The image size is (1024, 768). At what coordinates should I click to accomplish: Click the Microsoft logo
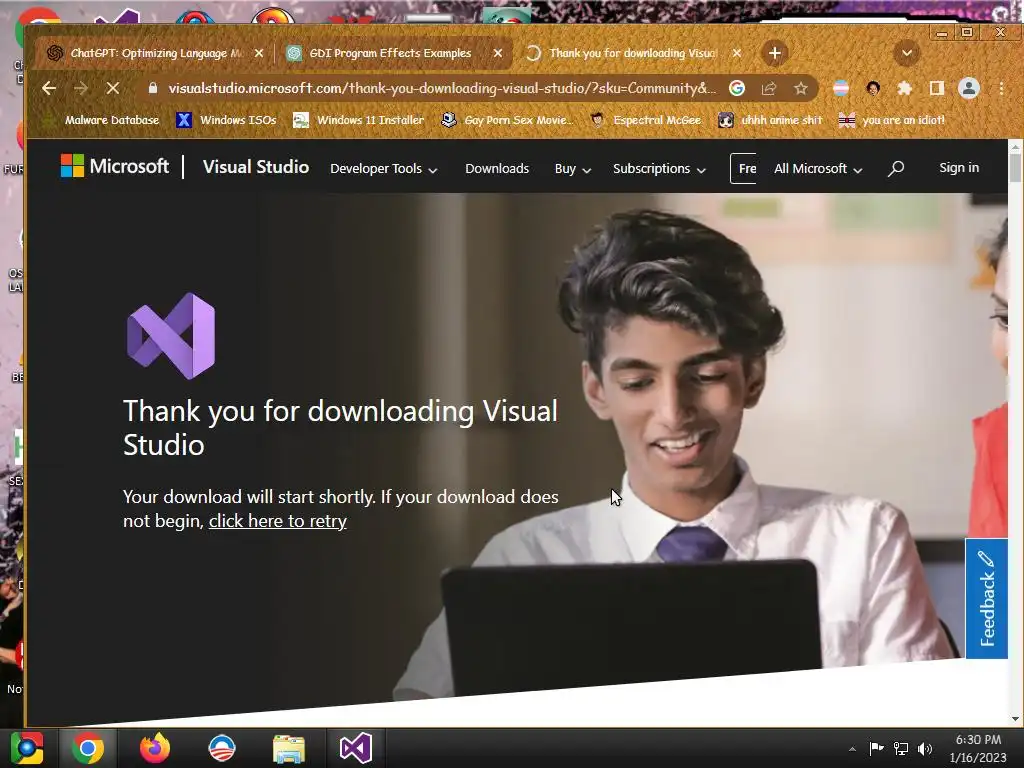click(115, 167)
